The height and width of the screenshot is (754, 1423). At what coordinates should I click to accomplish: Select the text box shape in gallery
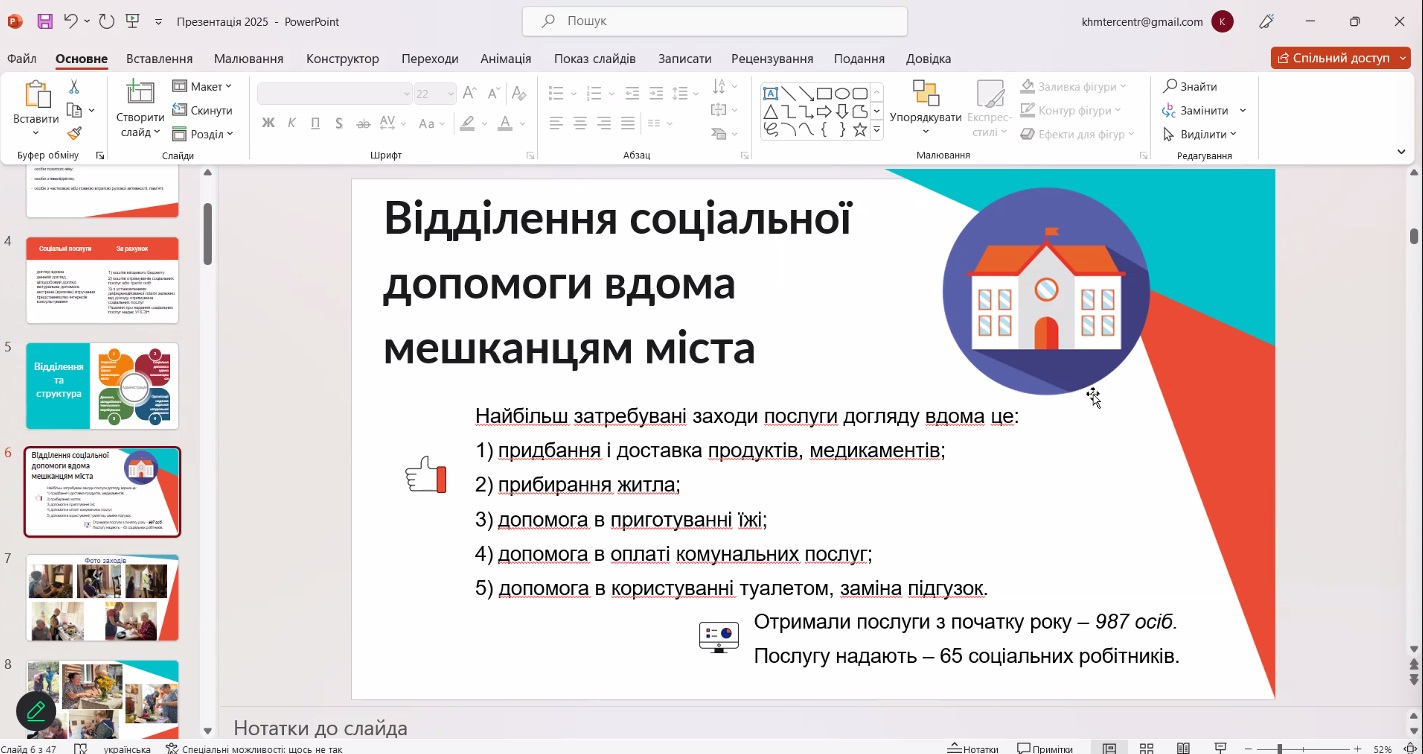[771, 94]
